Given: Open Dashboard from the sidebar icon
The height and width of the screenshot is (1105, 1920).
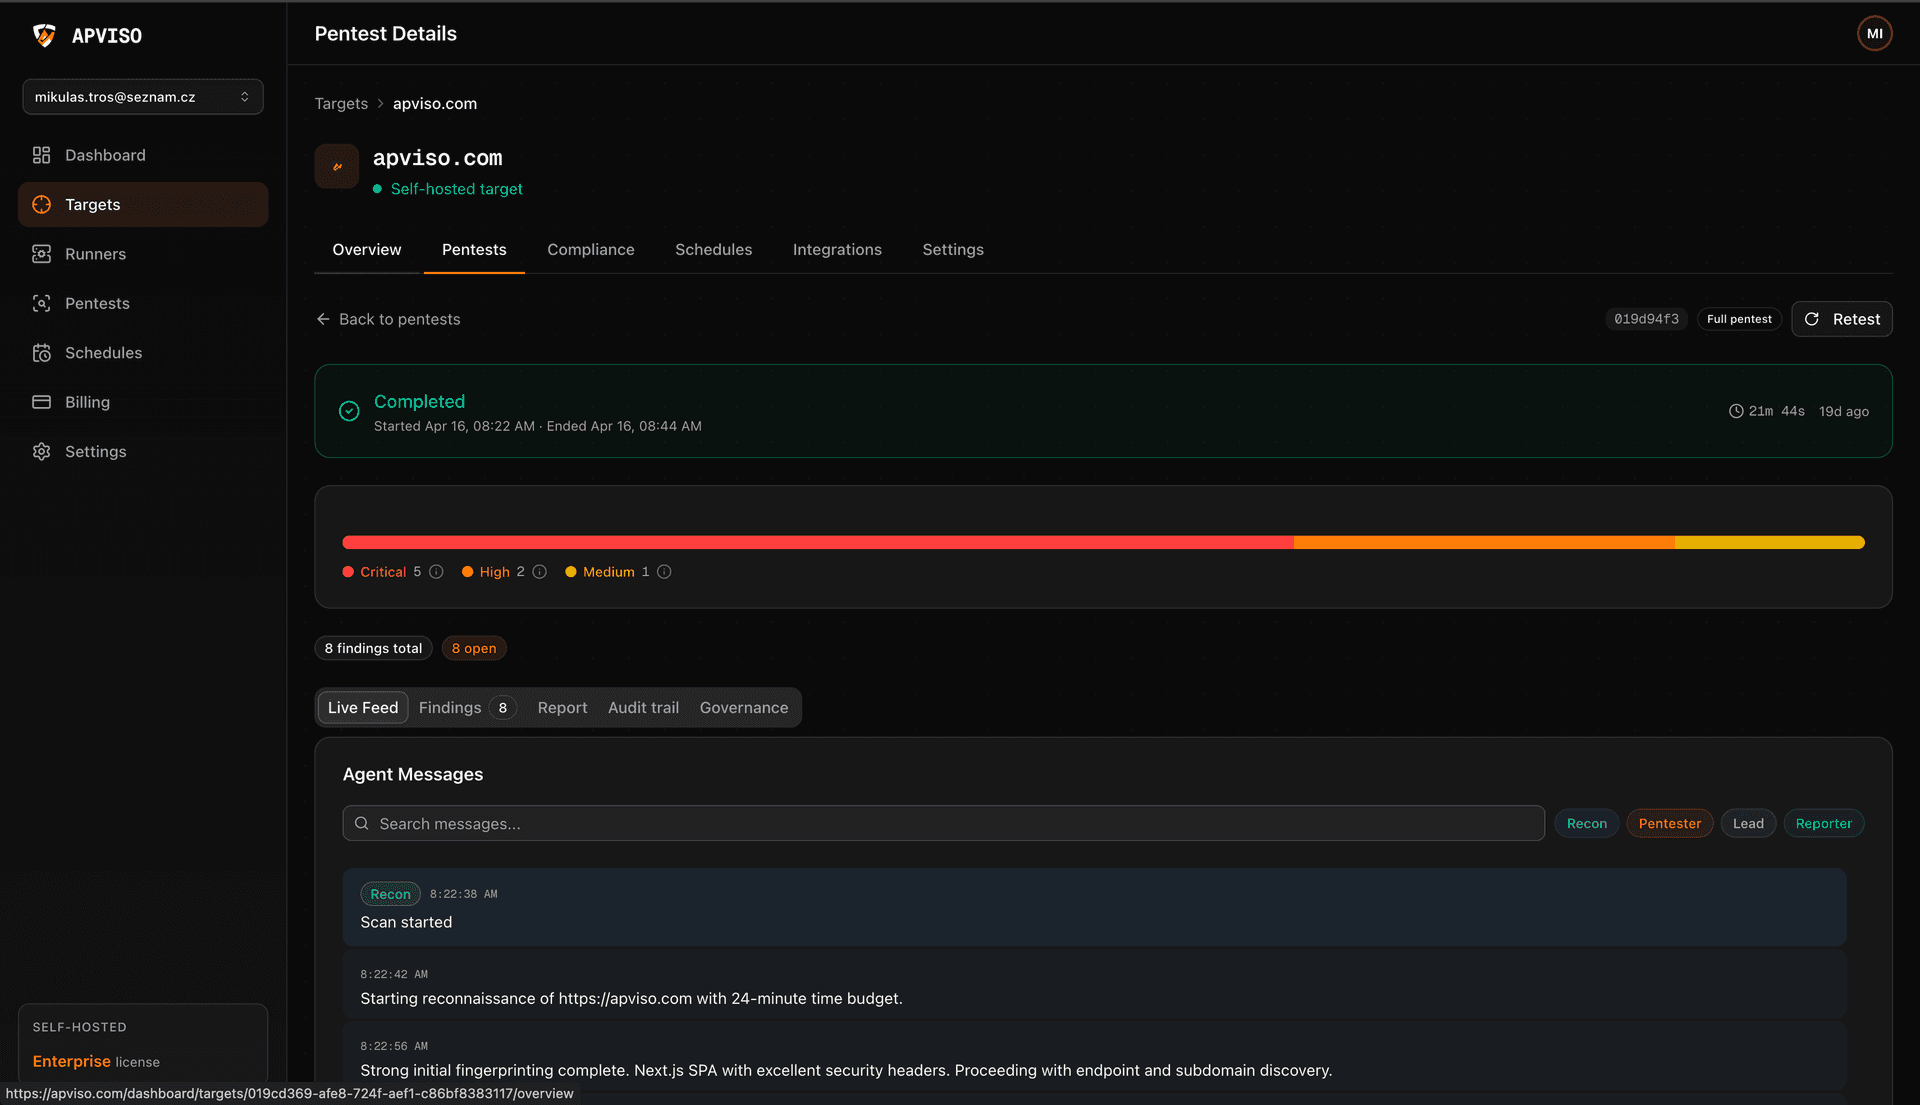Looking at the screenshot, I should coord(41,155).
